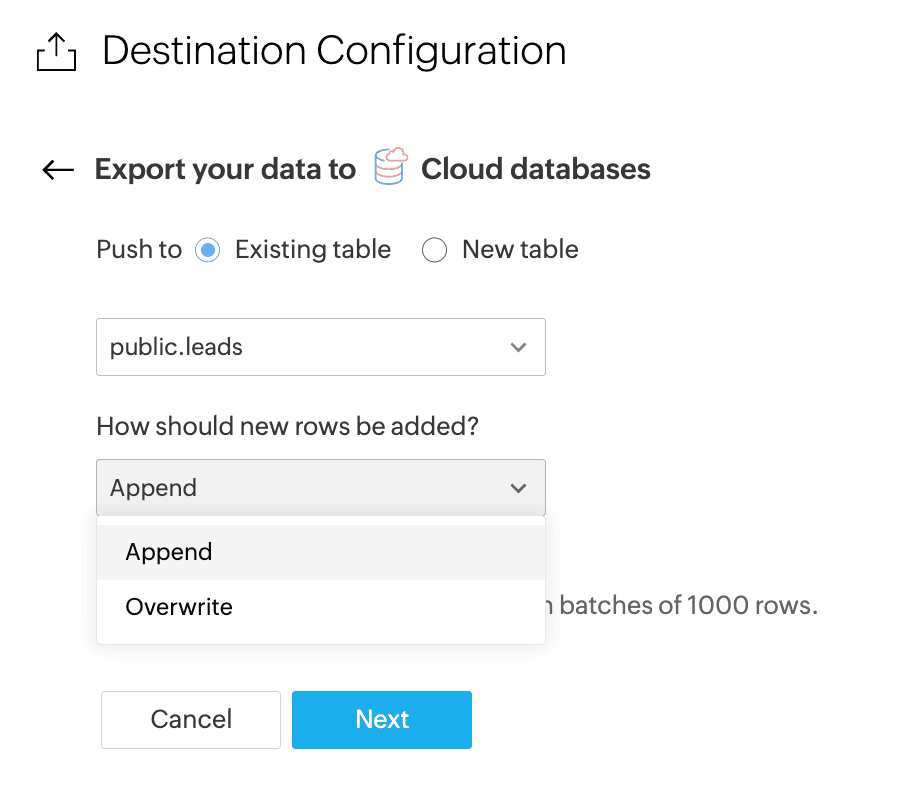
Task: Go back using the left arrow
Action: (58, 170)
